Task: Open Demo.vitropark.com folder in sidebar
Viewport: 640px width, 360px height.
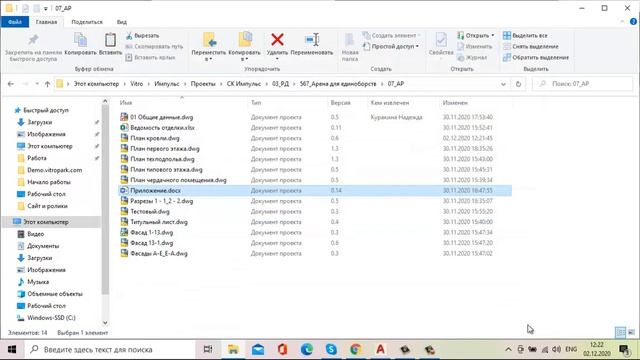Action: click(55, 170)
